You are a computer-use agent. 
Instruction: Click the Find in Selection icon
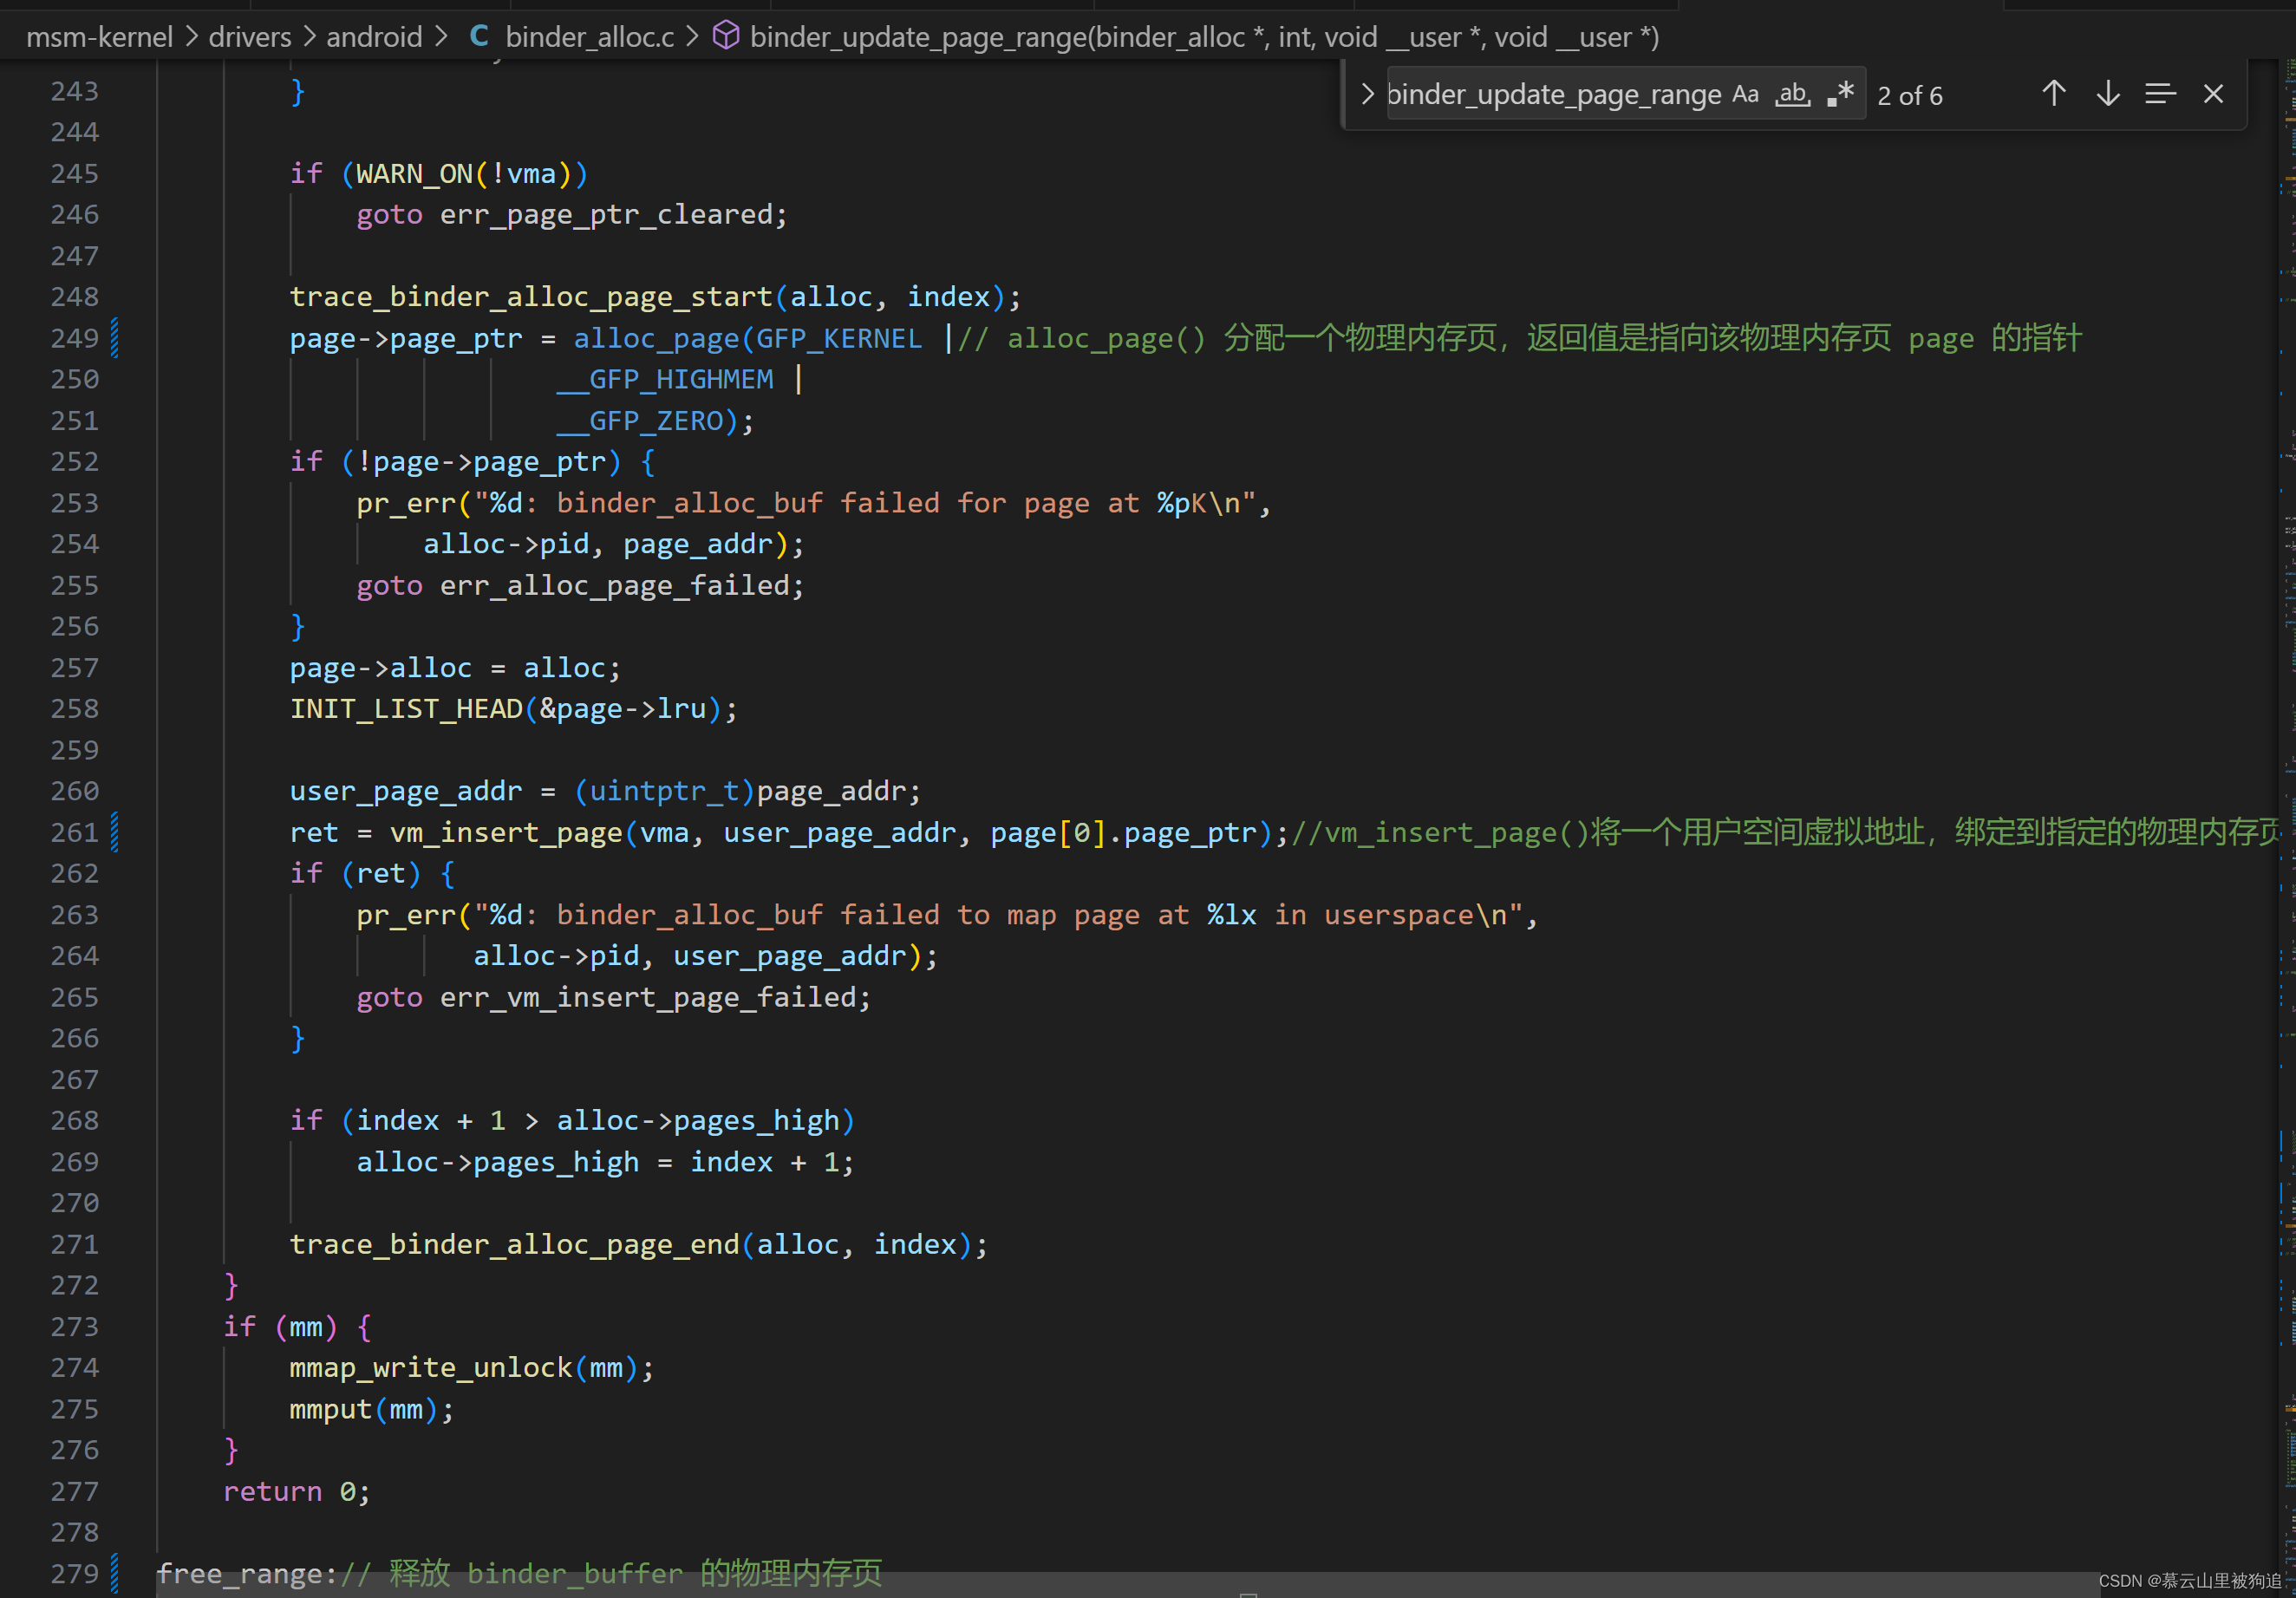(2160, 94)
